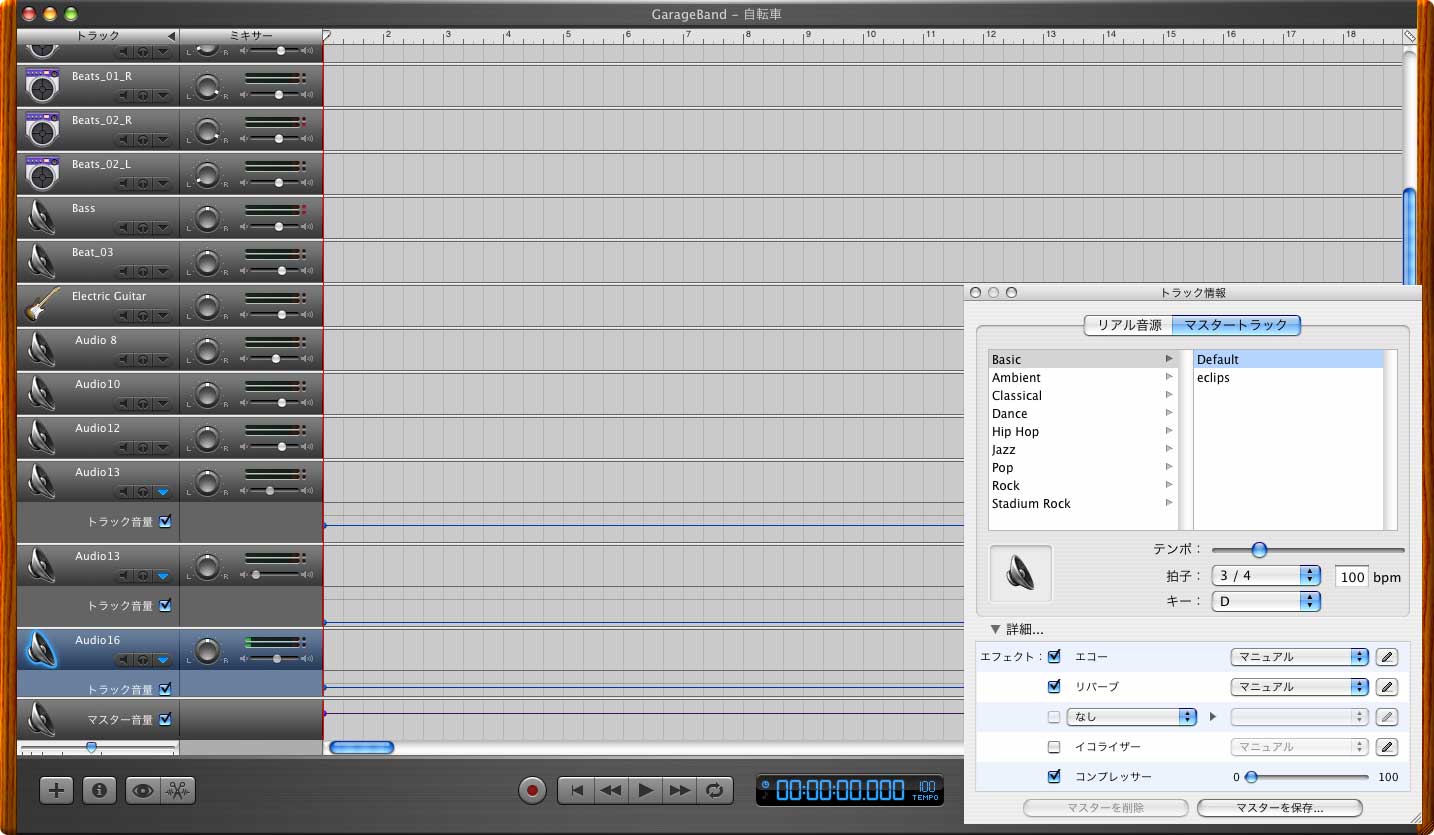This screenshot has height=835, width=1434.
Task: Click the TEMPO readout in the display
Action: click(926, 791)
